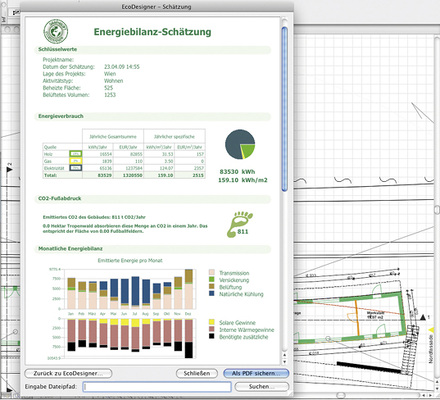The width and height of the screenshot is (440, 400).
Task: Click the 'Elektrizität' row label
Action: (x=54, y=168)
